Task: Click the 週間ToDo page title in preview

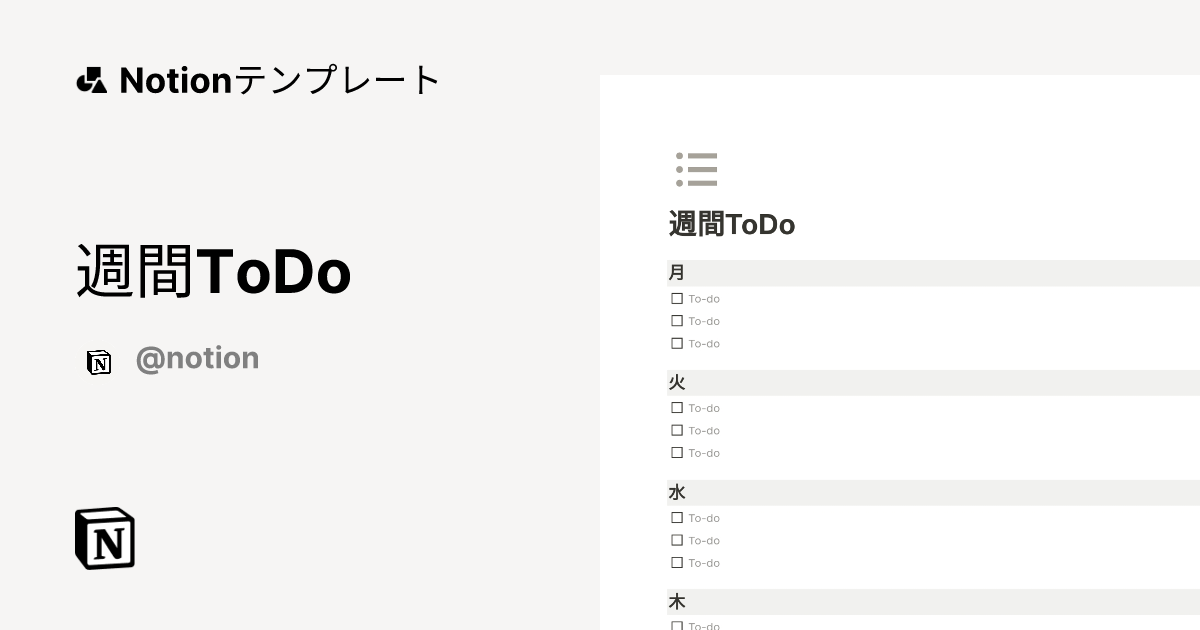Action: [x=731, y=225]
